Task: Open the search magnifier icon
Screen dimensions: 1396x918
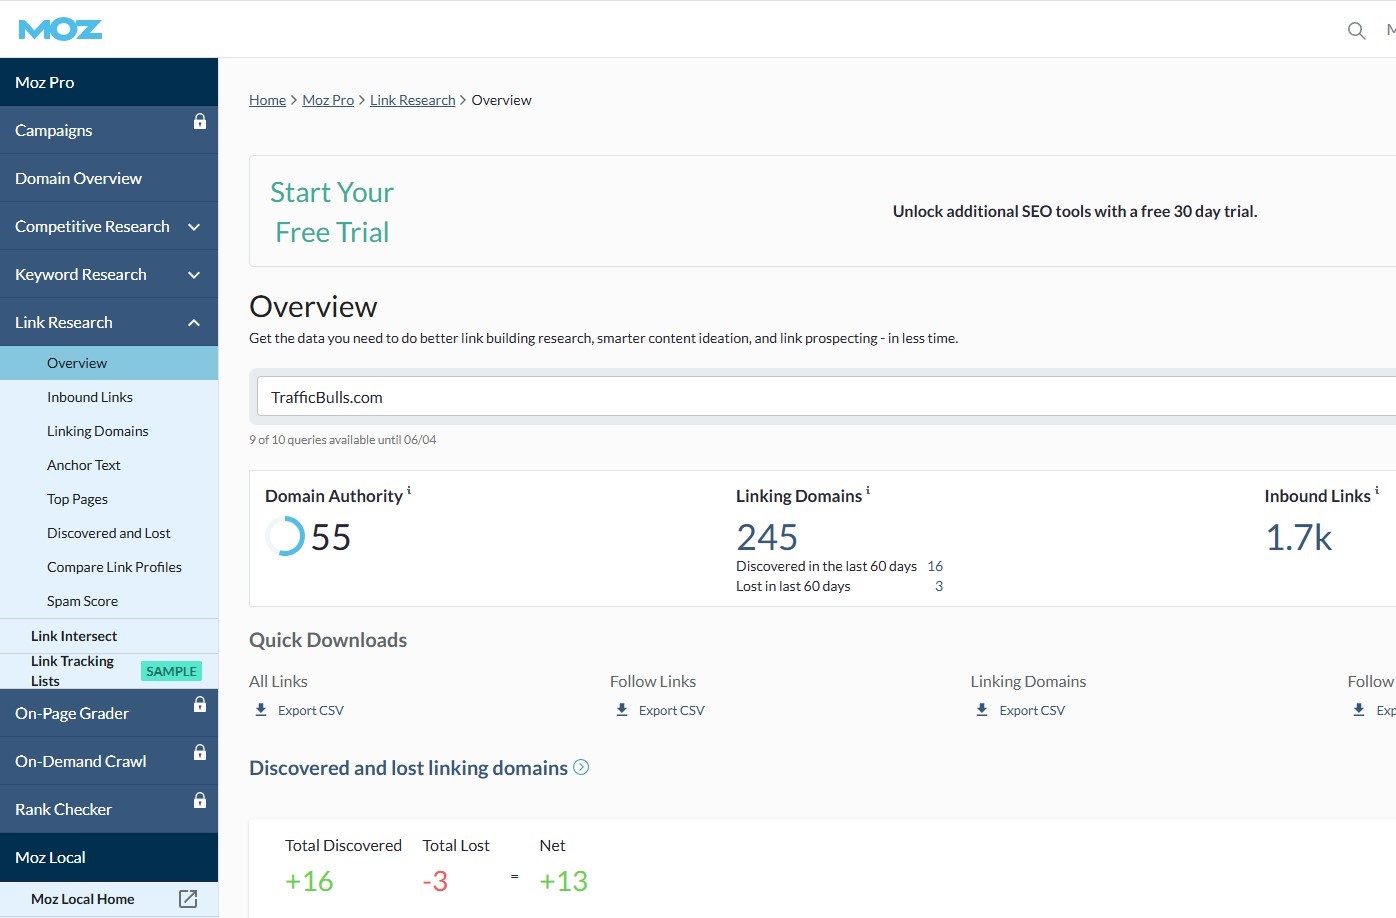Action: point(1356,30)
